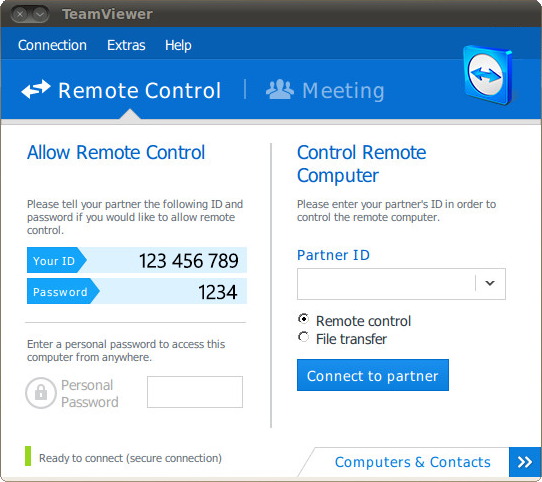Open the Partner ID dropdown arrow

click(x=490, y=283)
